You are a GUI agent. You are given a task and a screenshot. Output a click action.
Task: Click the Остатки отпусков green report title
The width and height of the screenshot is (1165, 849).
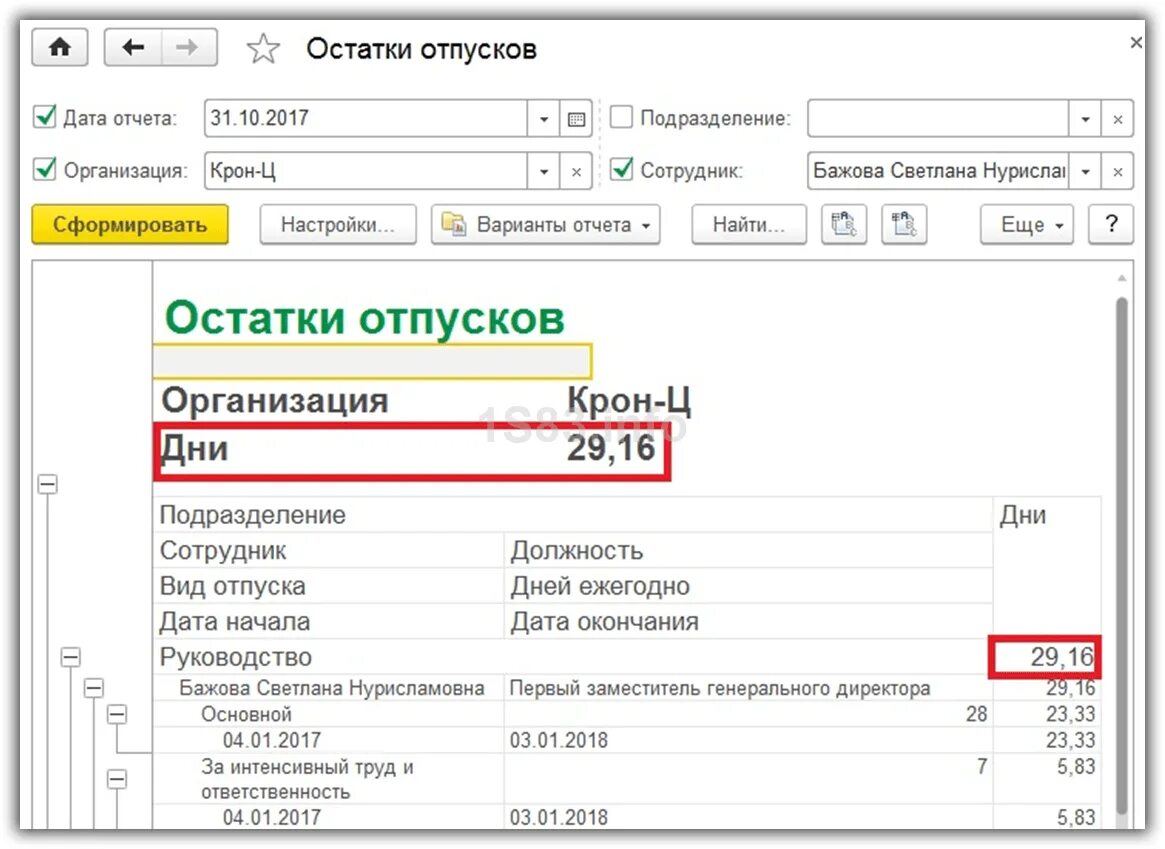[364, 318]
